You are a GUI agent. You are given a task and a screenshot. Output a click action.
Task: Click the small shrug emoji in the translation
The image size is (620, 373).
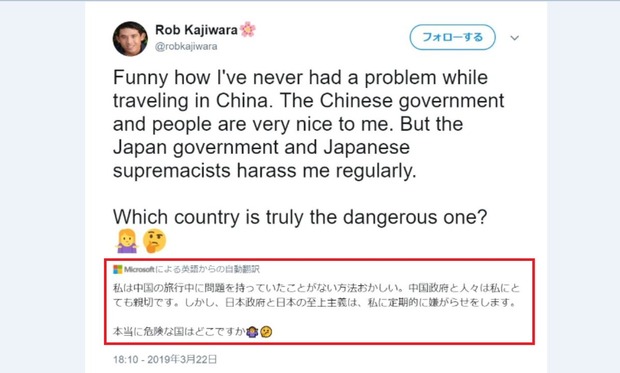click(x=252, y=331)
